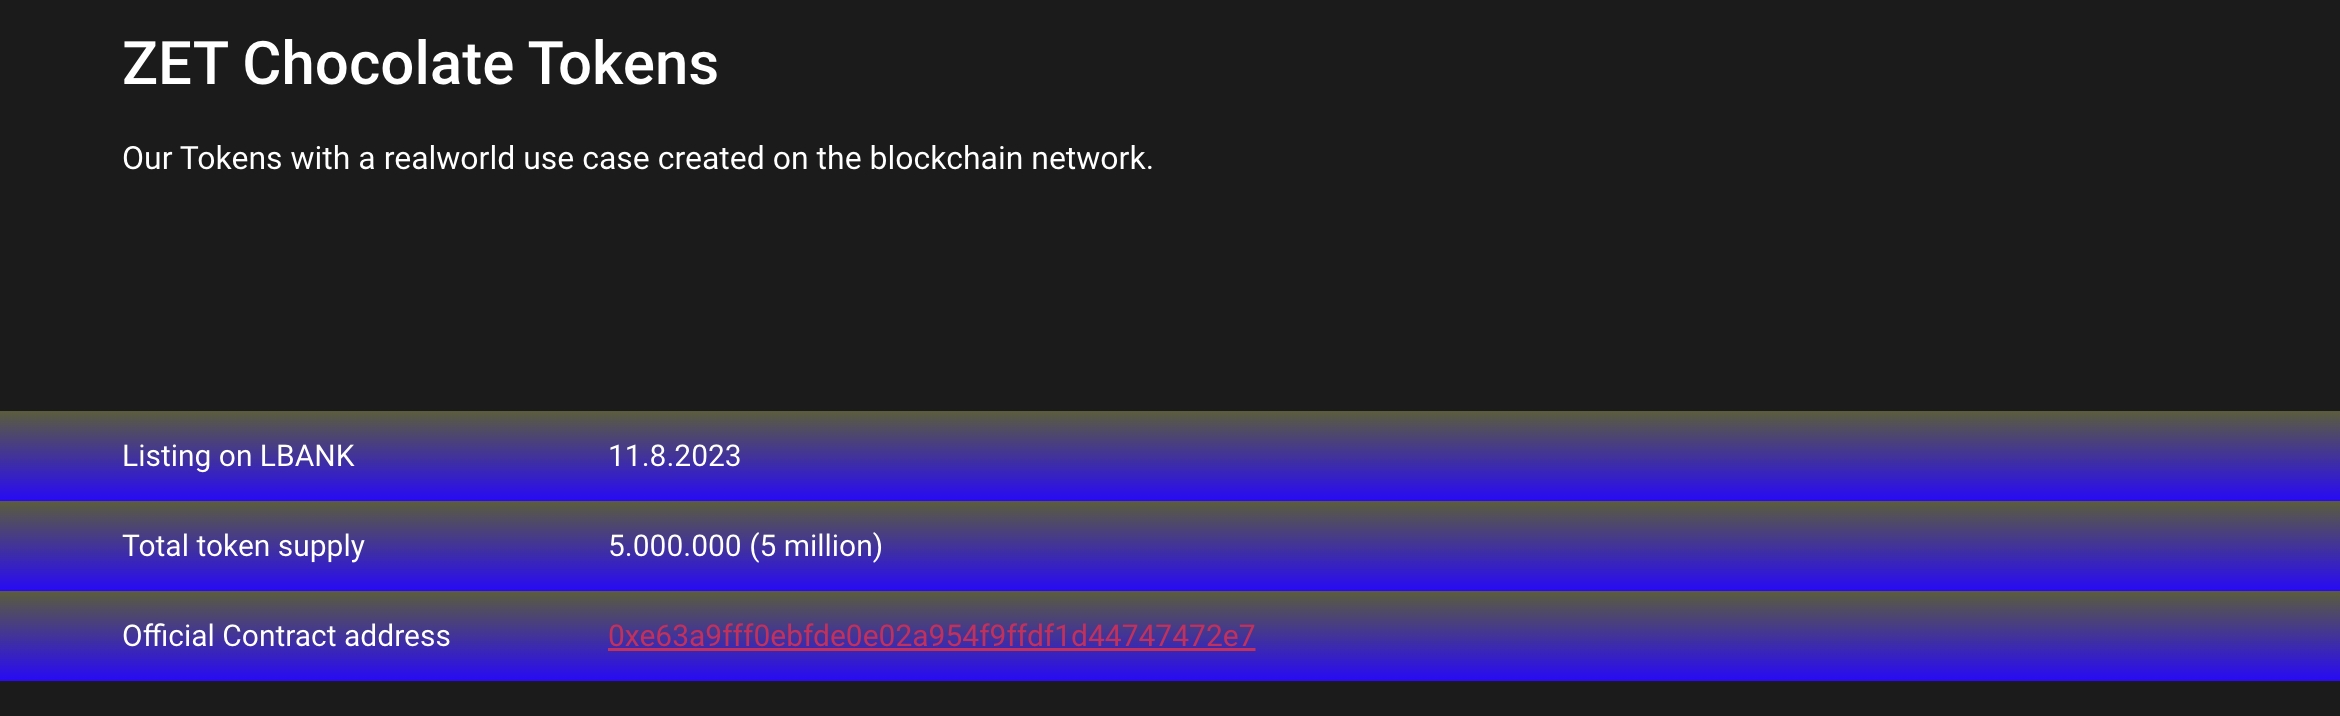This screenshot has height=716, width=2340.
Task: Click the word Listing in the first row
Action: pos(166,456)
